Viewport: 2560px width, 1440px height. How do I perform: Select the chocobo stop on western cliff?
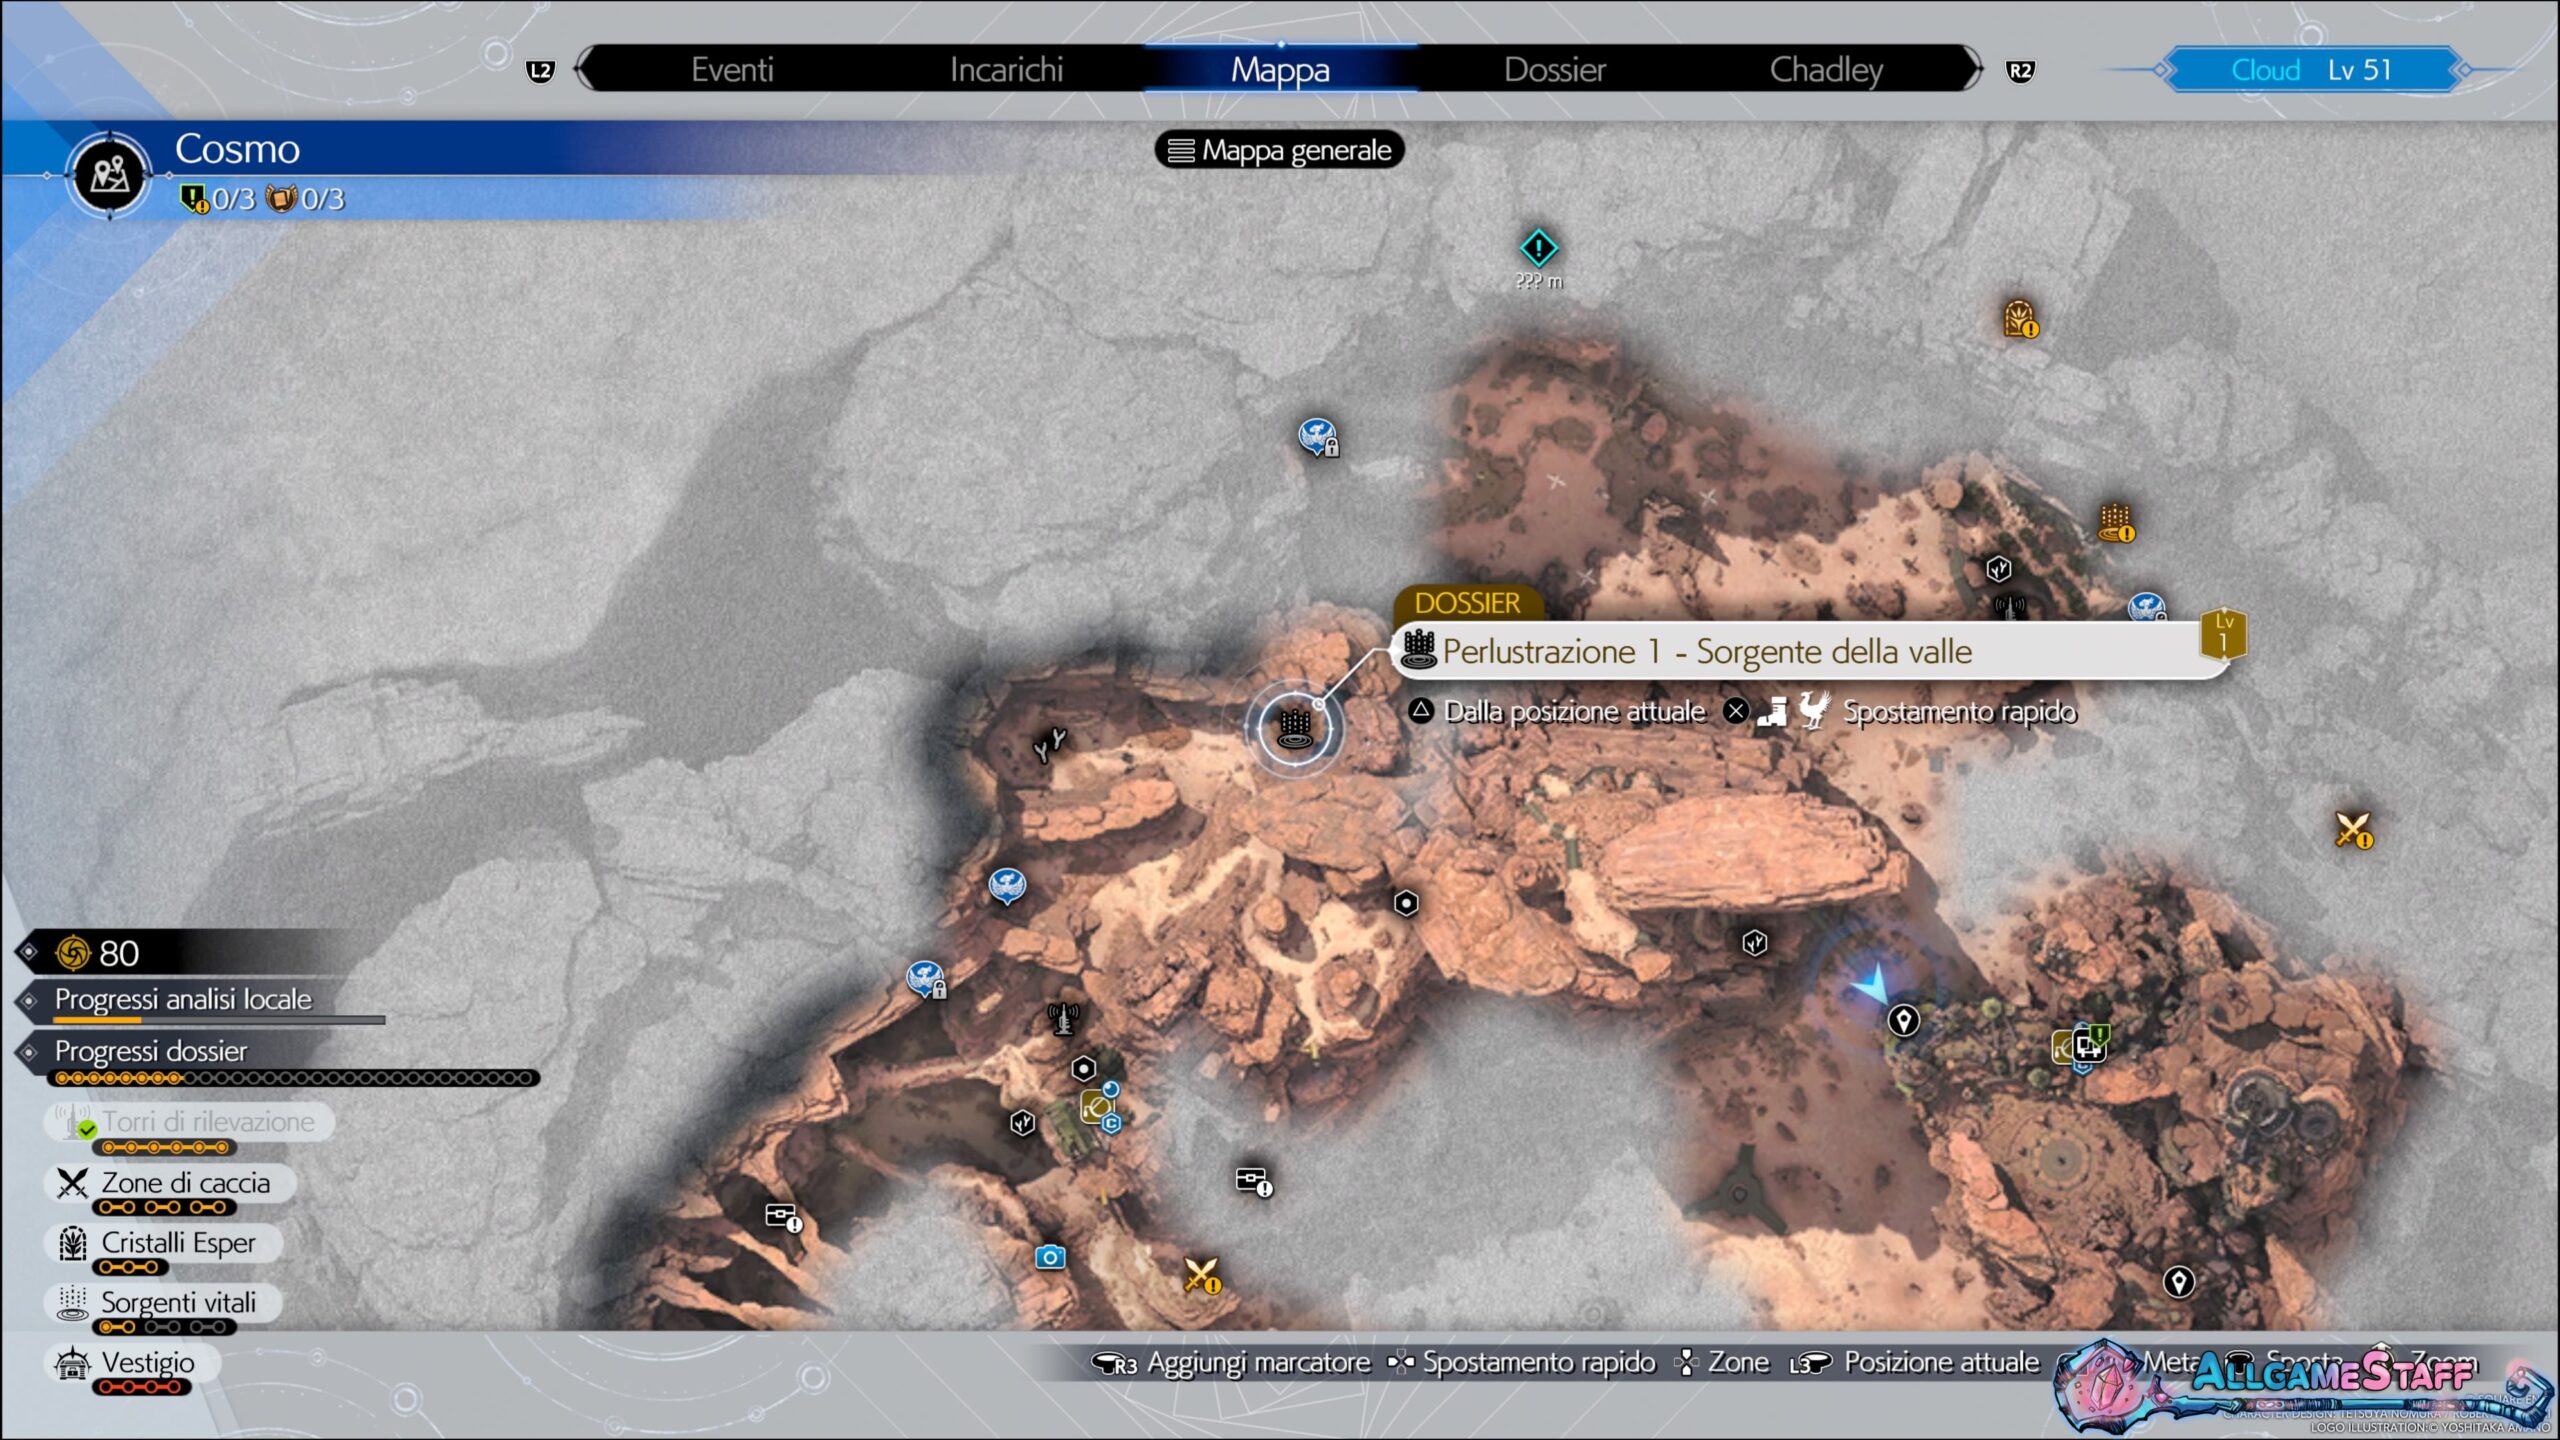coord(1007,886)
